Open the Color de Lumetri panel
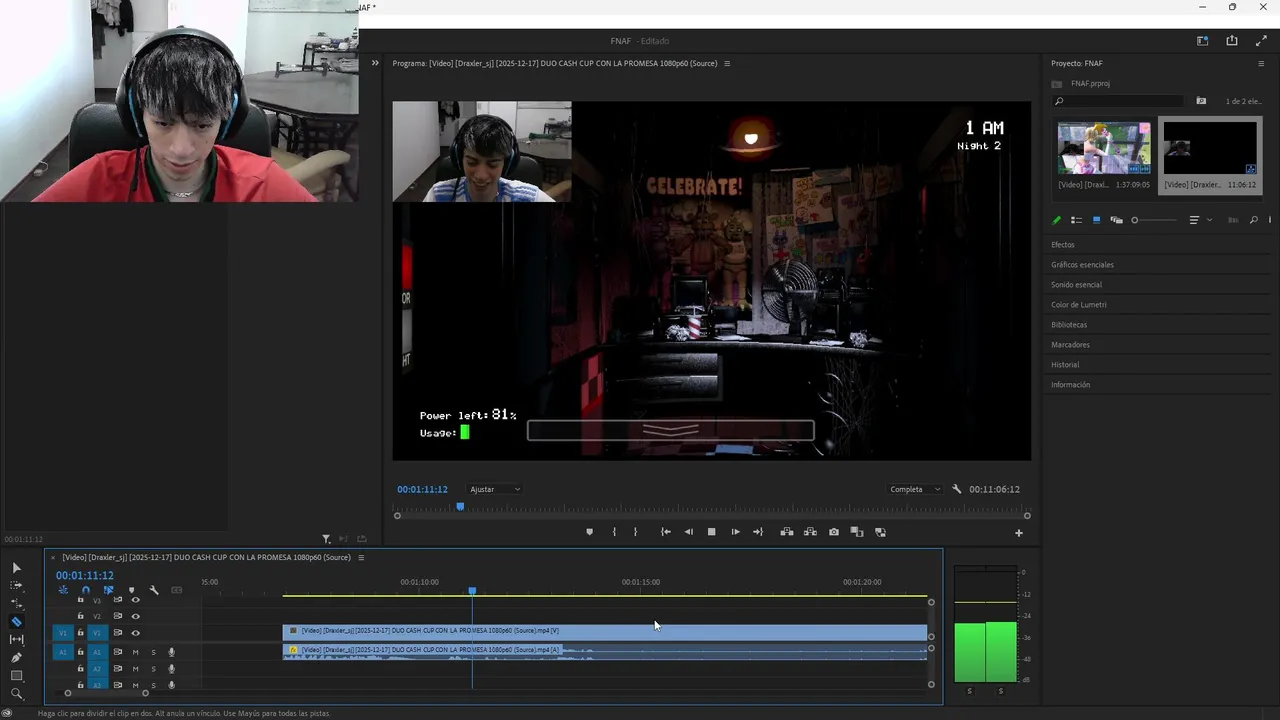Viewport: 1280px width, 720px height. [x=1078, y=305]
